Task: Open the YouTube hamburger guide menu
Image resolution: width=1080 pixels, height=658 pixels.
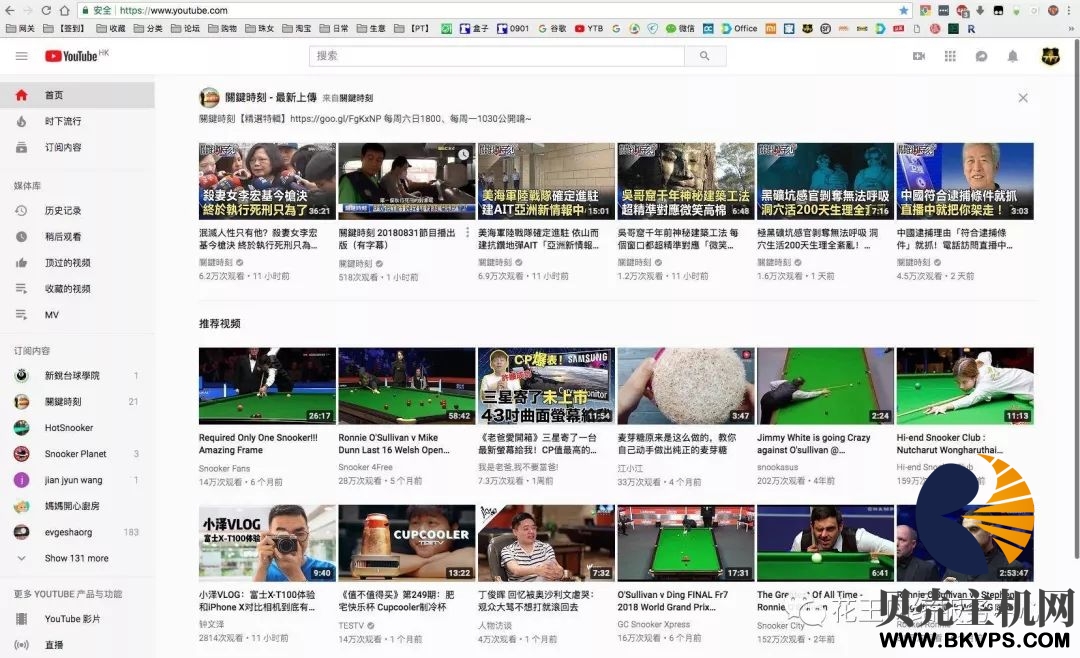Action: pyautogui.click(x=21, y=56)
